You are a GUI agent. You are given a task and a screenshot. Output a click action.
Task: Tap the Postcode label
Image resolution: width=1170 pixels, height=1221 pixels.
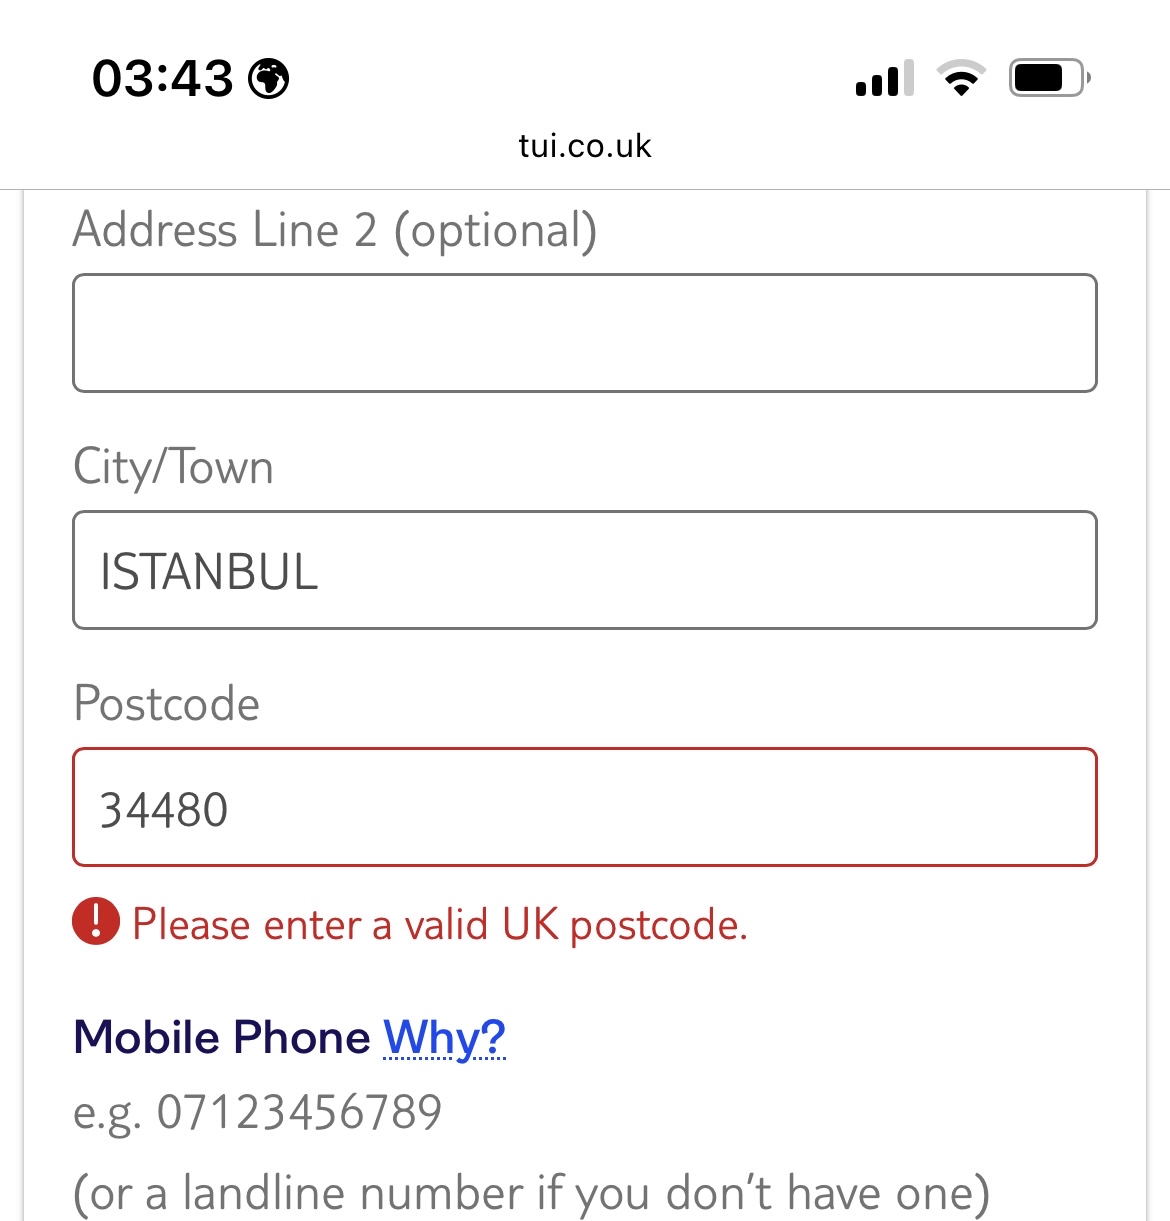[x=166, y=704]
